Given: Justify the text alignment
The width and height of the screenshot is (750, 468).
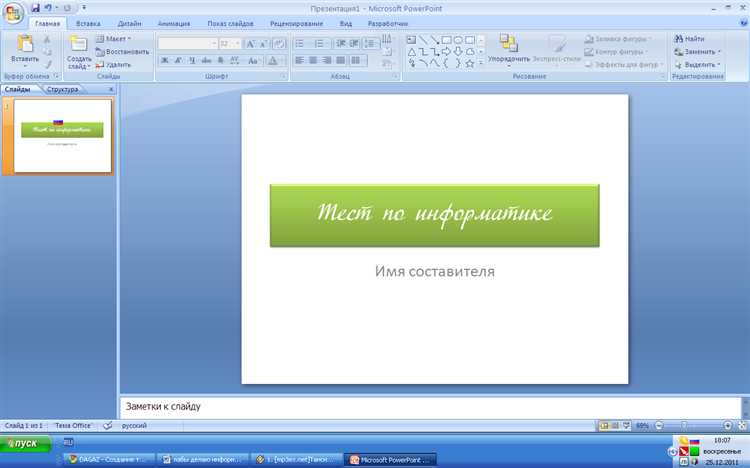Looking at the screenshot, I should (341, 60).
